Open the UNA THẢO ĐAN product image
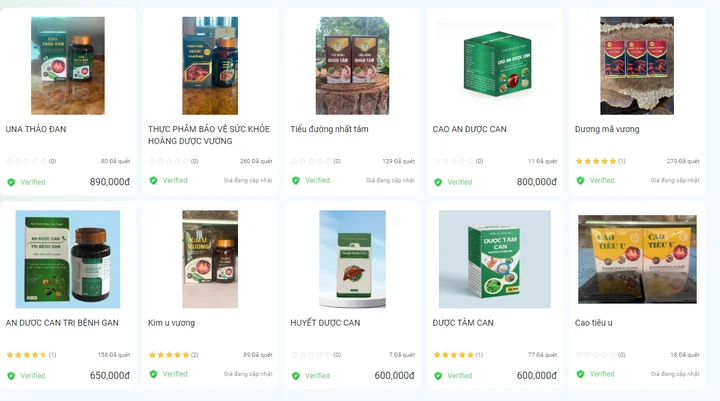Viewport: 720px width, 401px height. (x=68, y=66)
